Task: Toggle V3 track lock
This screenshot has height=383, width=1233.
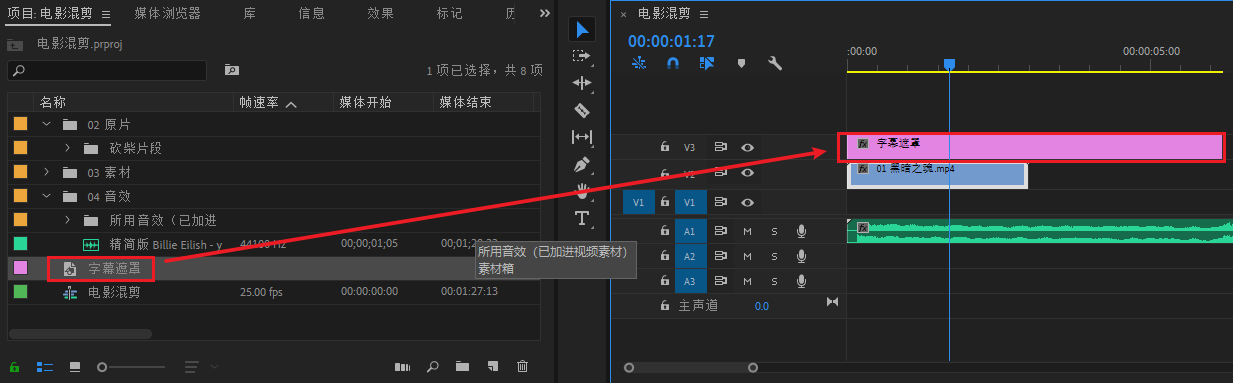Action: (664, 147)
